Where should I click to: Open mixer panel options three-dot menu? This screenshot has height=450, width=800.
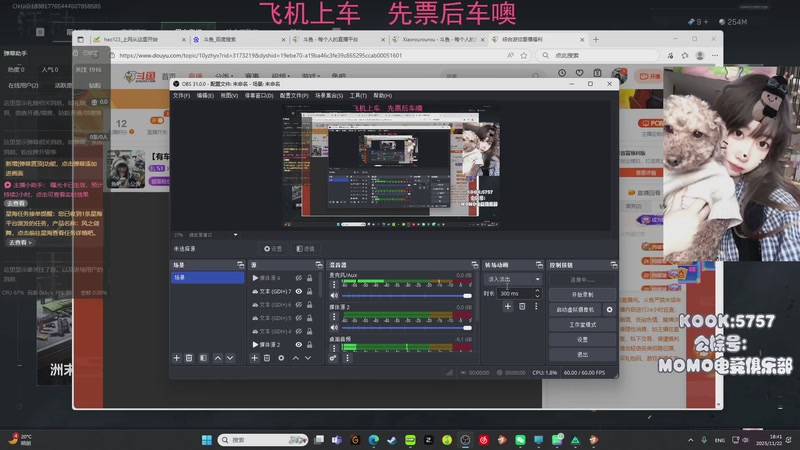[x=347, y=358]
